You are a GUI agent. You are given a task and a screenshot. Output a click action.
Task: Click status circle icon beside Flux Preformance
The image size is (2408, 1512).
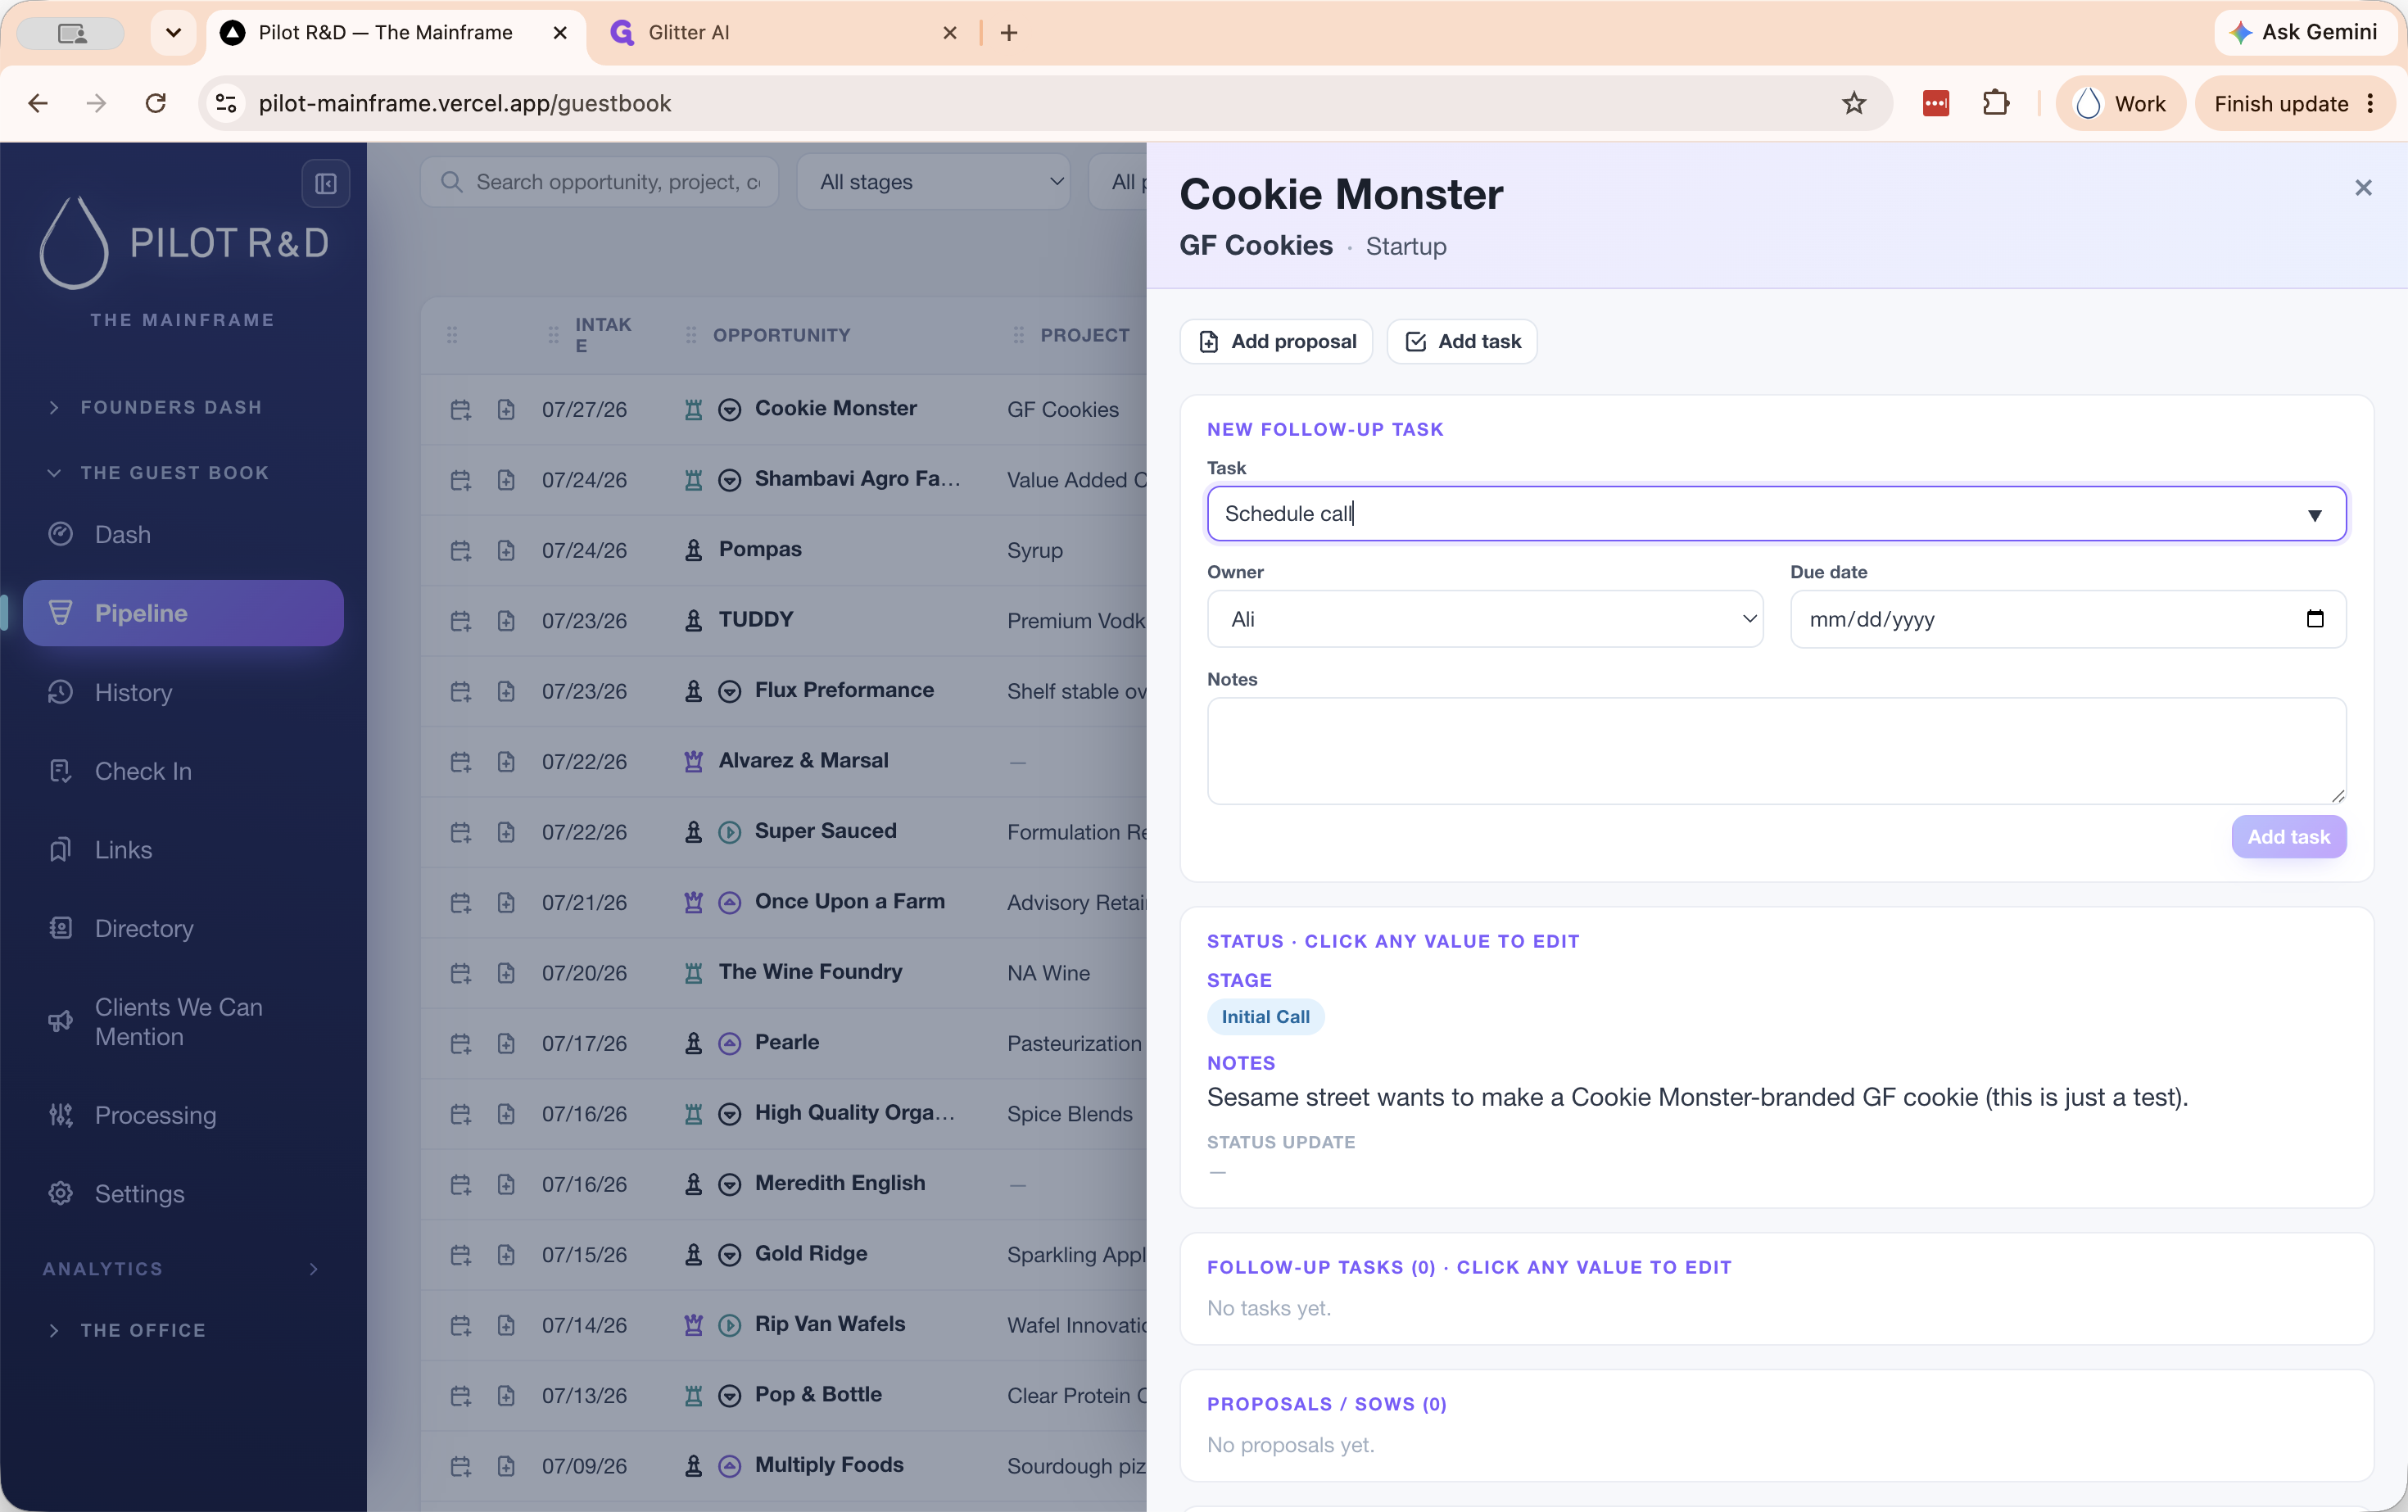(730, 691)
